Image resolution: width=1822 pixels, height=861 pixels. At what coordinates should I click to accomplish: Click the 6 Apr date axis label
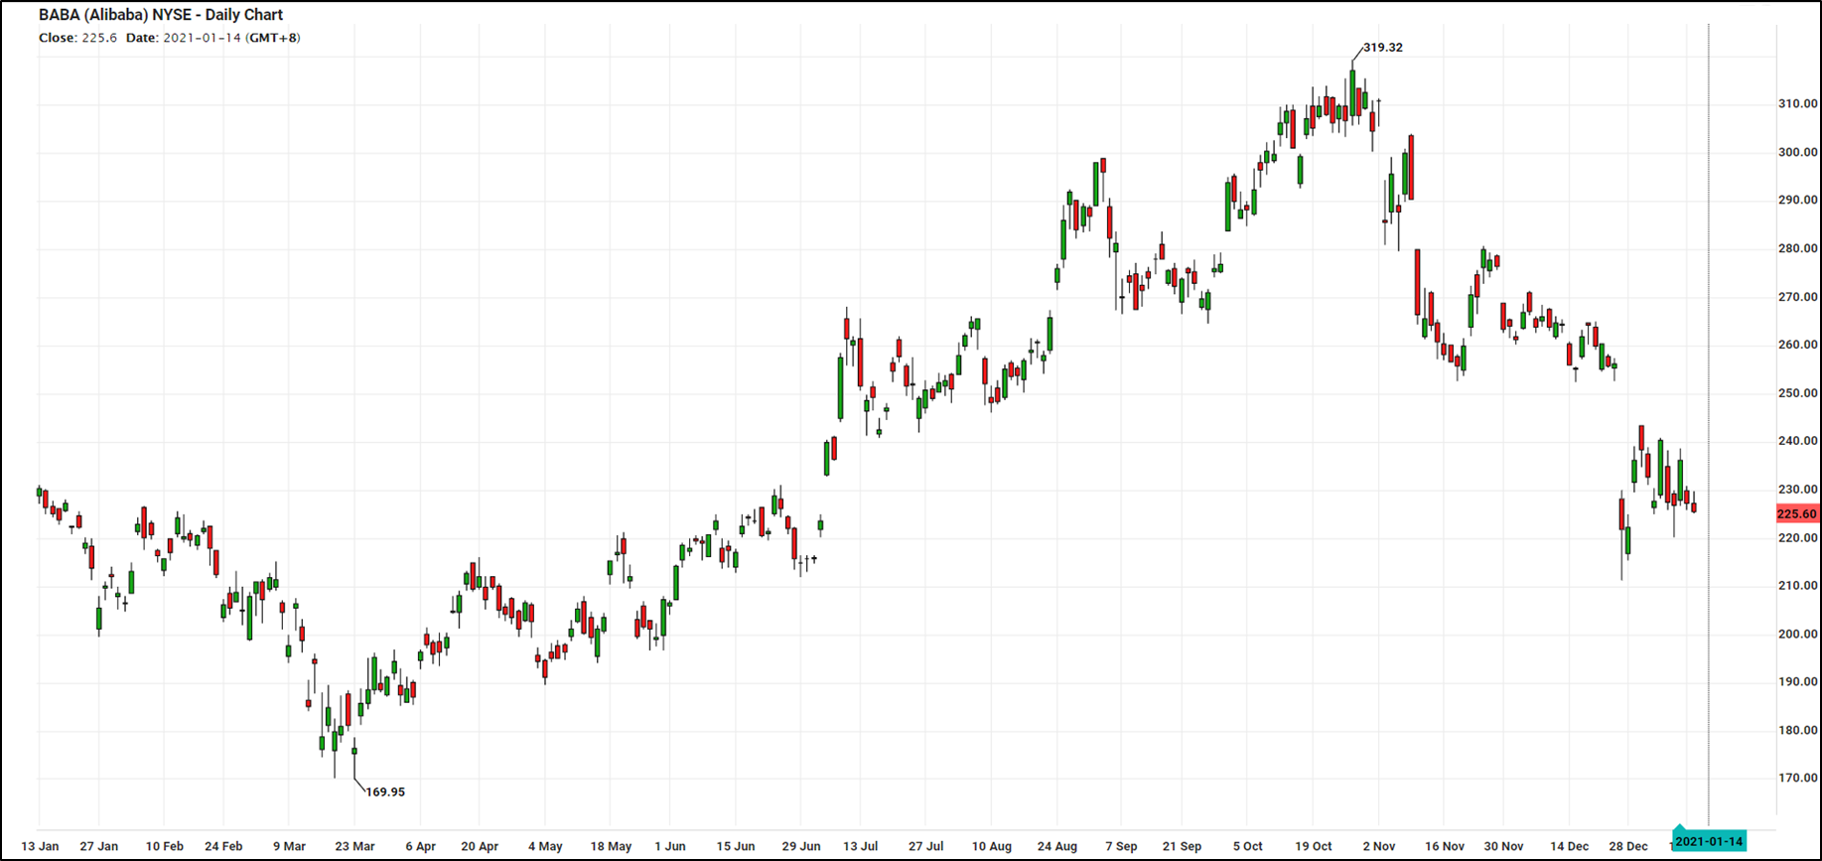420,846
